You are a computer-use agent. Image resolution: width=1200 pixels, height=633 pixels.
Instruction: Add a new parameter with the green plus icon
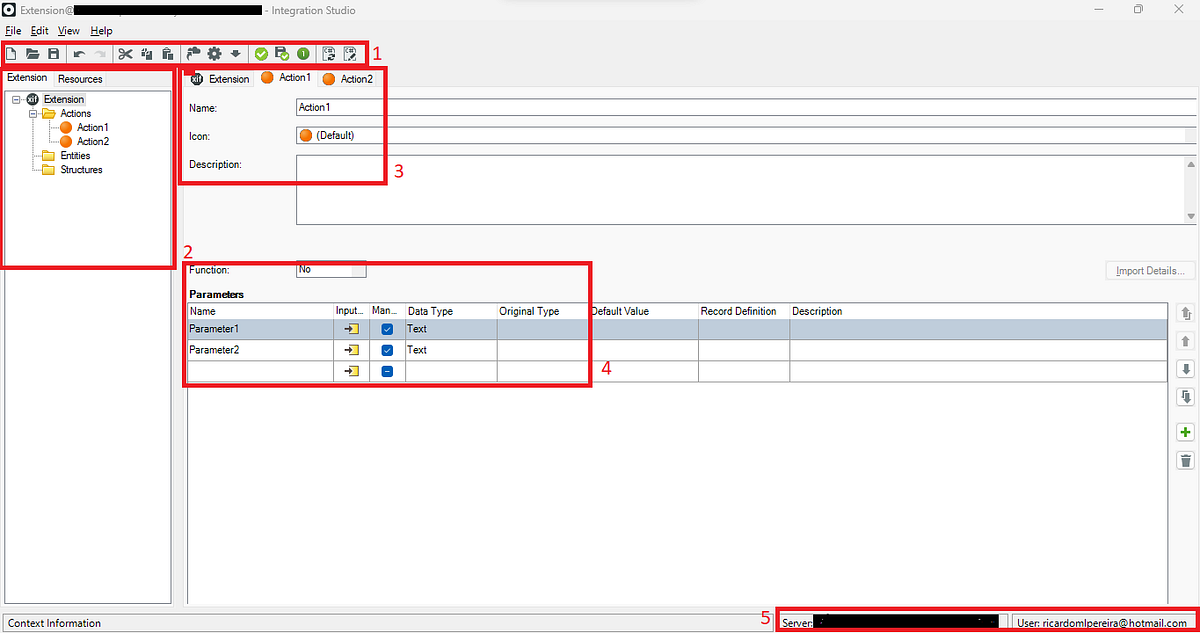(1185, 432)
